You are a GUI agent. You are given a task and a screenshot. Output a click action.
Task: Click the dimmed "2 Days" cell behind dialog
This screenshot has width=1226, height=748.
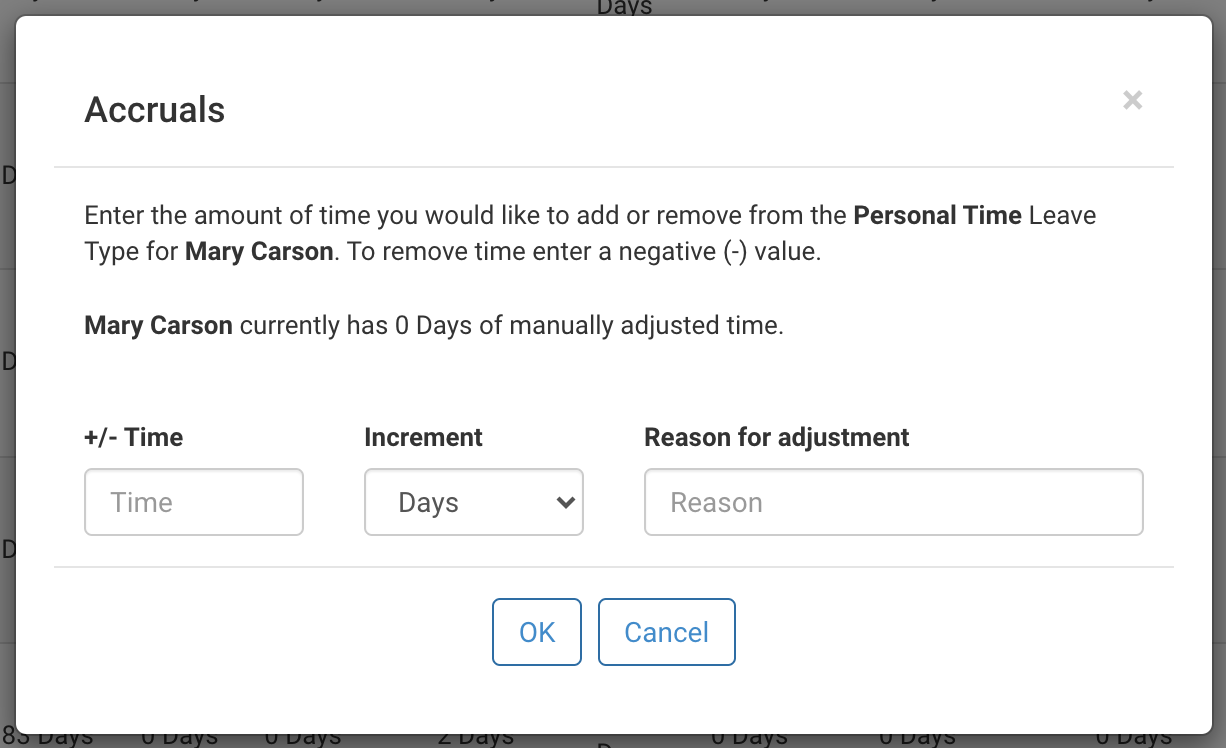[476, 738]
